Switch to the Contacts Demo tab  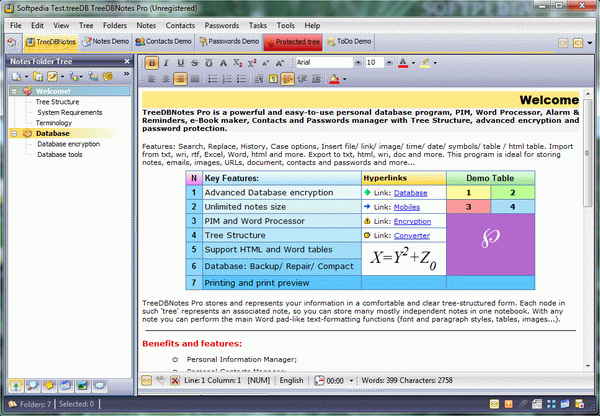[x=166, y=42]
